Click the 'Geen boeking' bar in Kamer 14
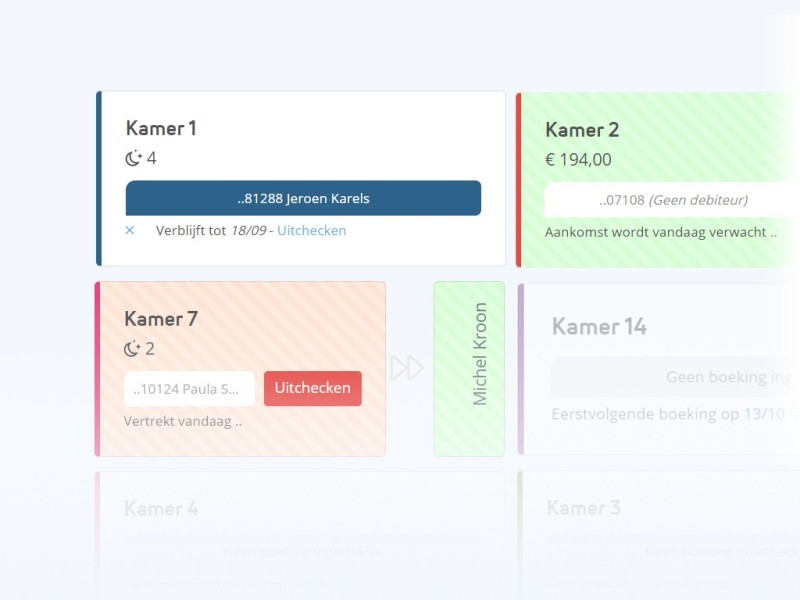Image resolution: width=800 pixels, height=600 pixels. (x=676, y=377)
